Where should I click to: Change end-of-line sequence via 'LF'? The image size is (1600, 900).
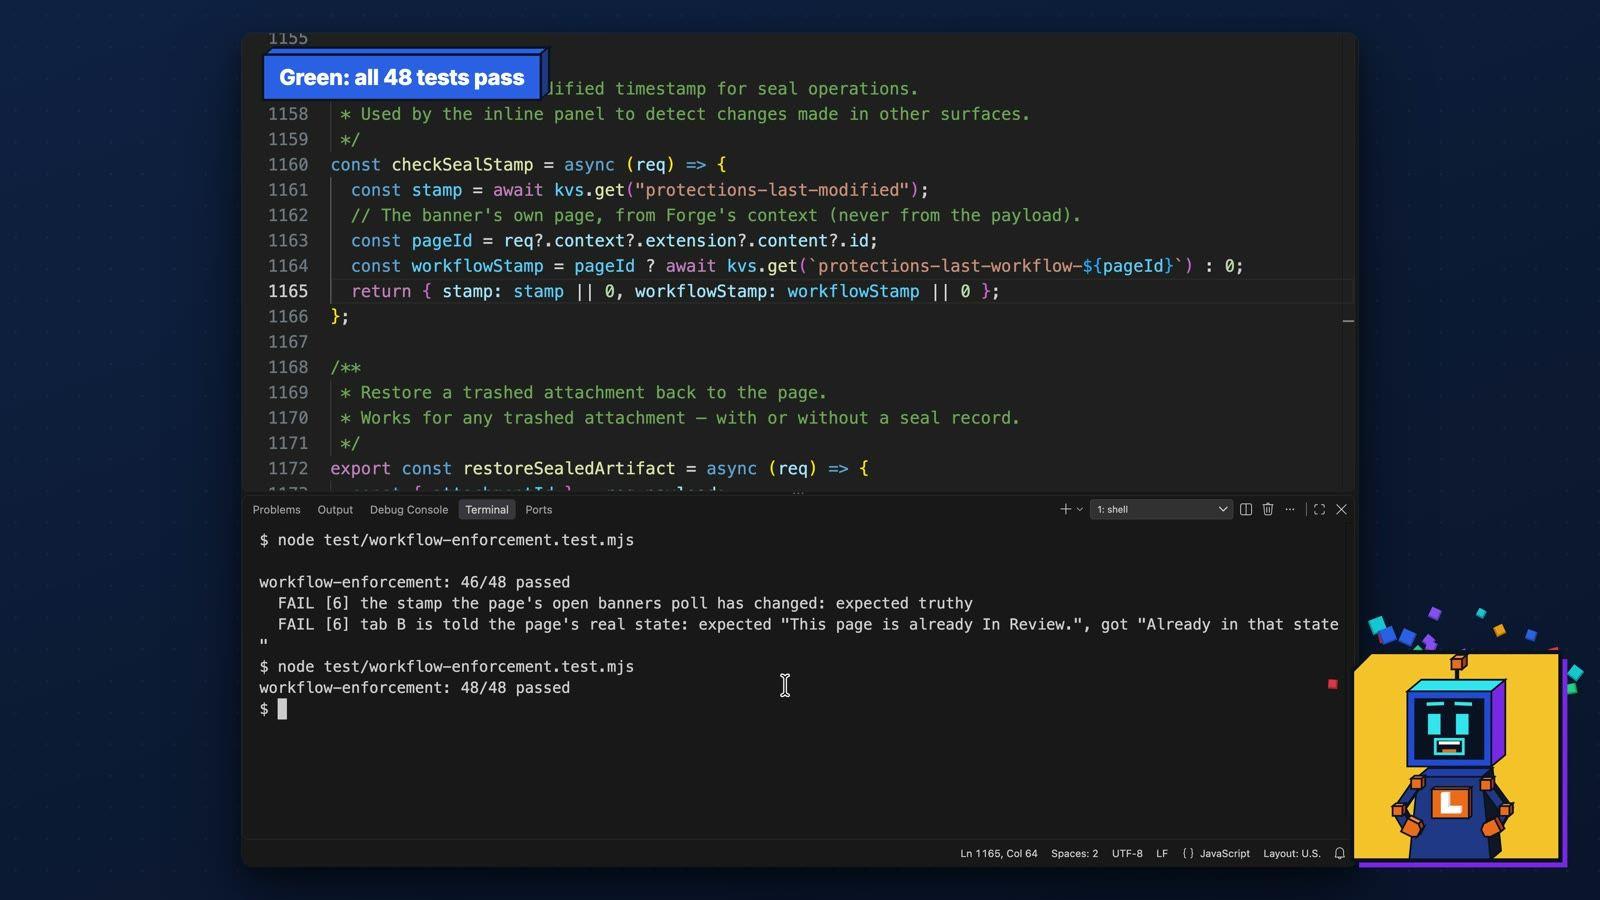coord(1162,854)
